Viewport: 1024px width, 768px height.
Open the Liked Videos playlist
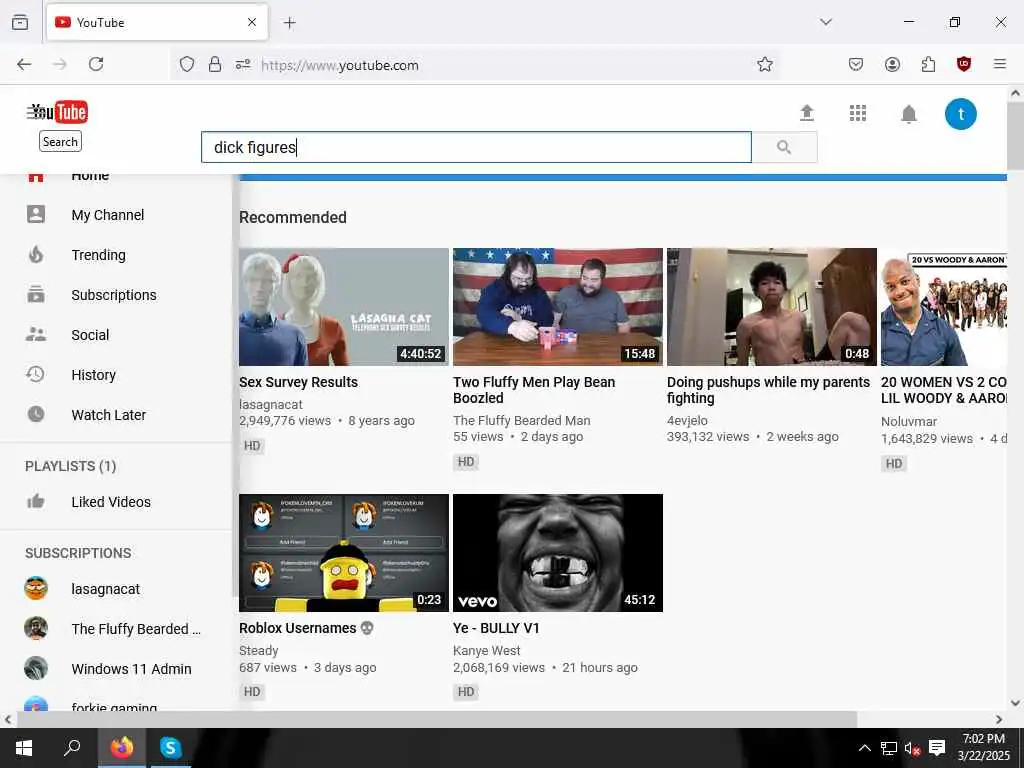tap(111, 502)
